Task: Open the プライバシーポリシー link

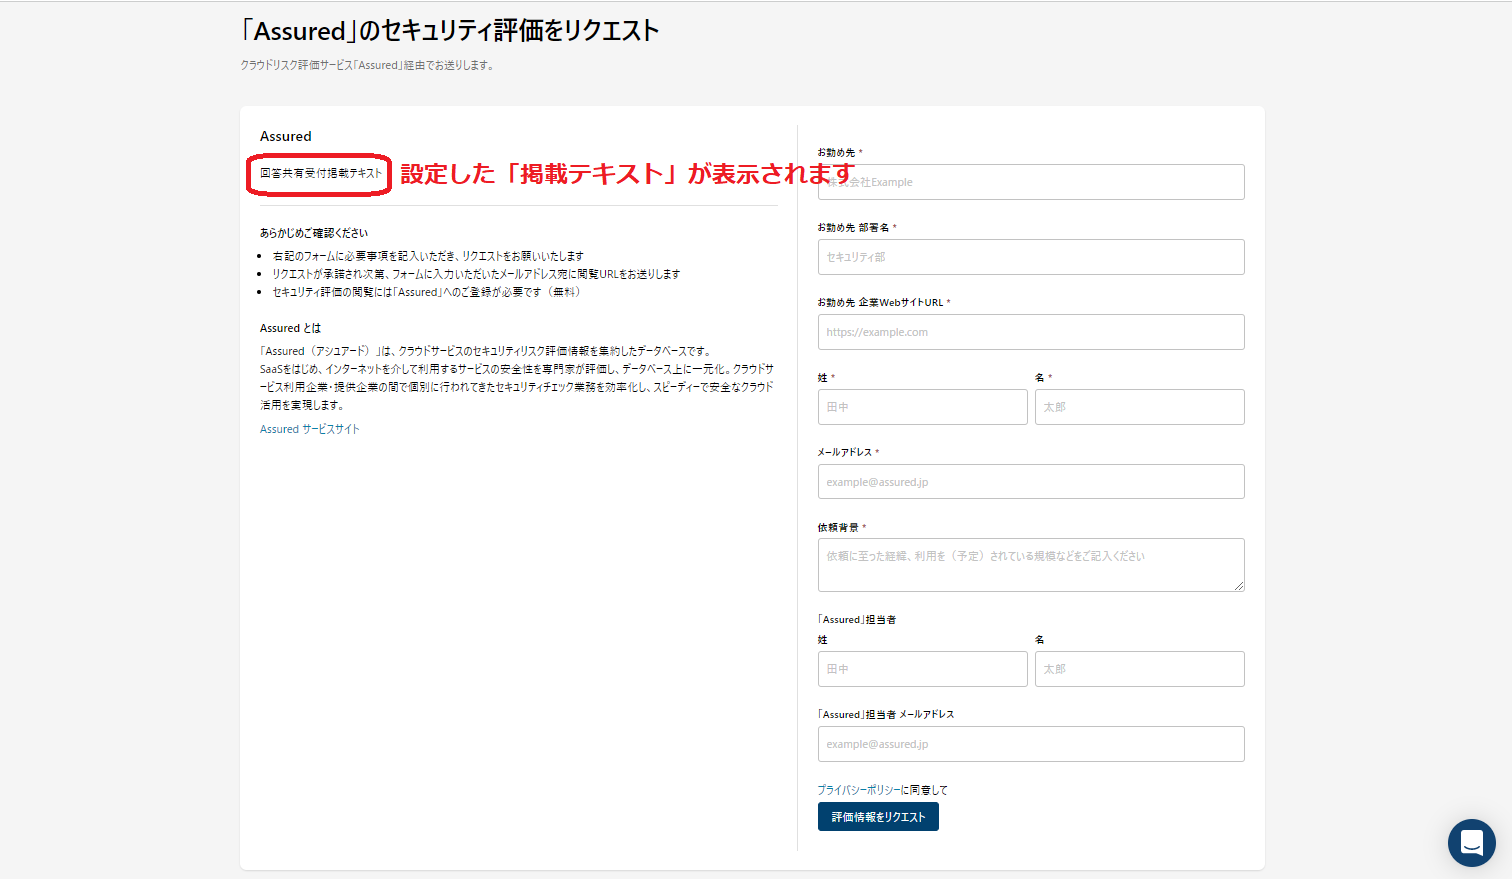Action: (x=859, y=790)
